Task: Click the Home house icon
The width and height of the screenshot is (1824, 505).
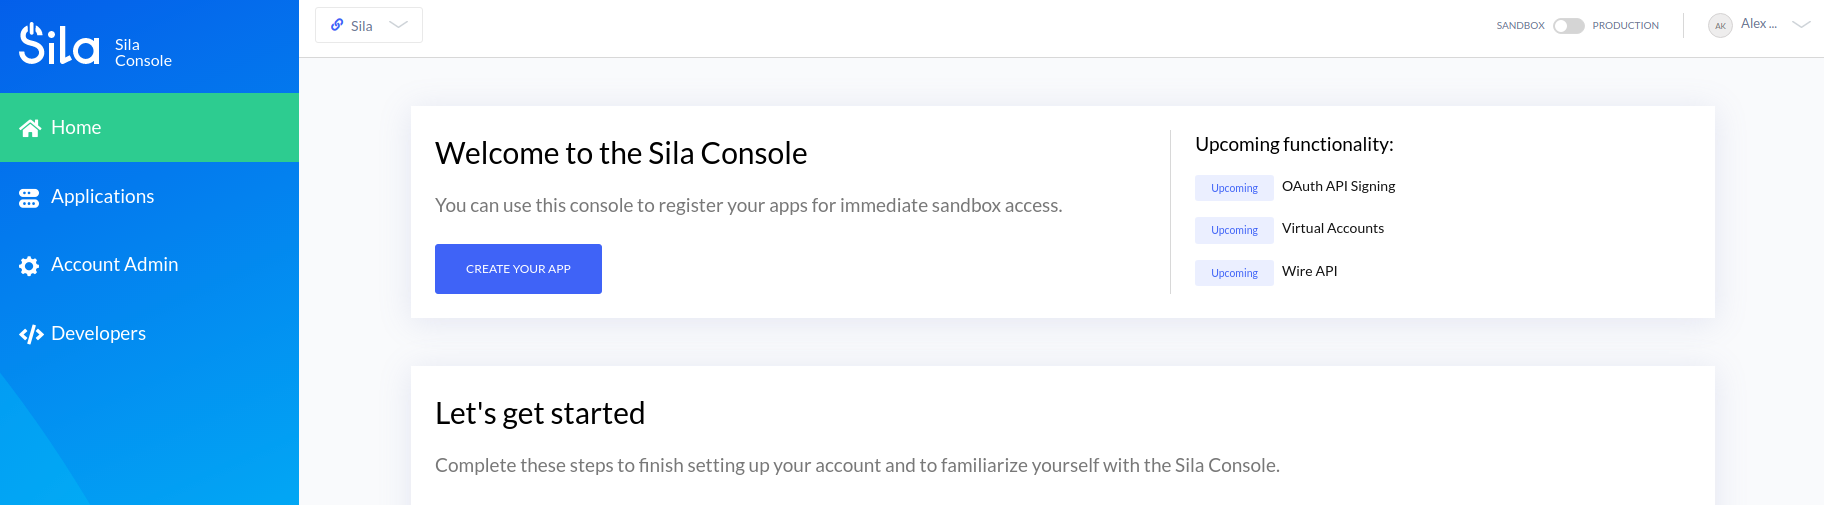Action: coord(30,128)
